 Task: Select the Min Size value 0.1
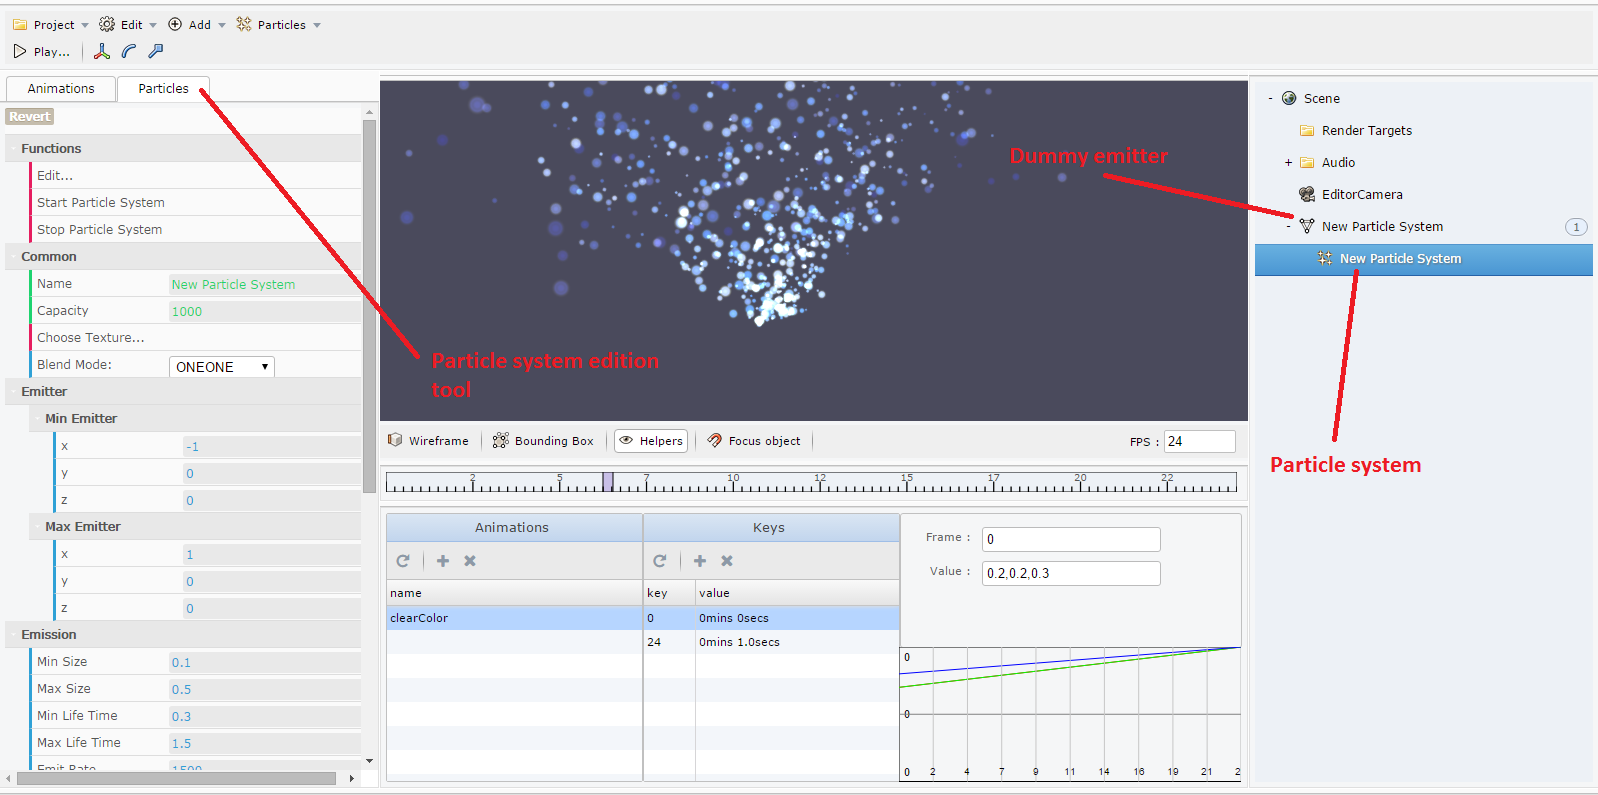(264, 662)
